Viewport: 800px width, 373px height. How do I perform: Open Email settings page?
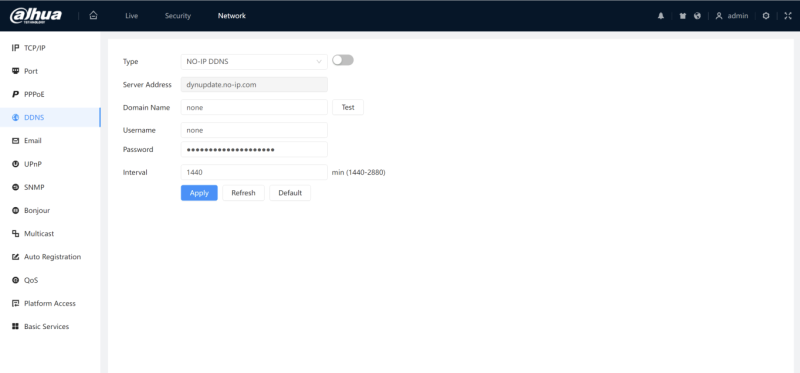(x=50, y=141)
